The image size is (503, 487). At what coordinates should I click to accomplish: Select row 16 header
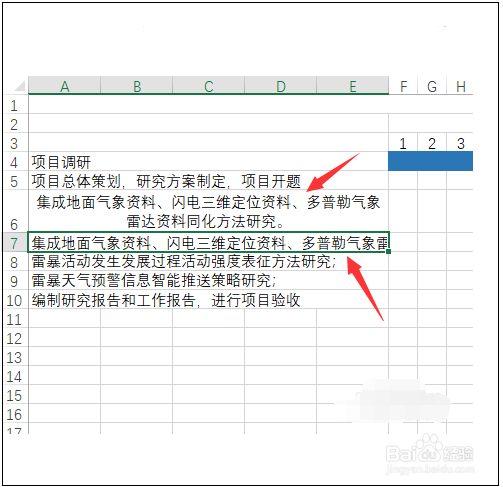tap(15, 413)
